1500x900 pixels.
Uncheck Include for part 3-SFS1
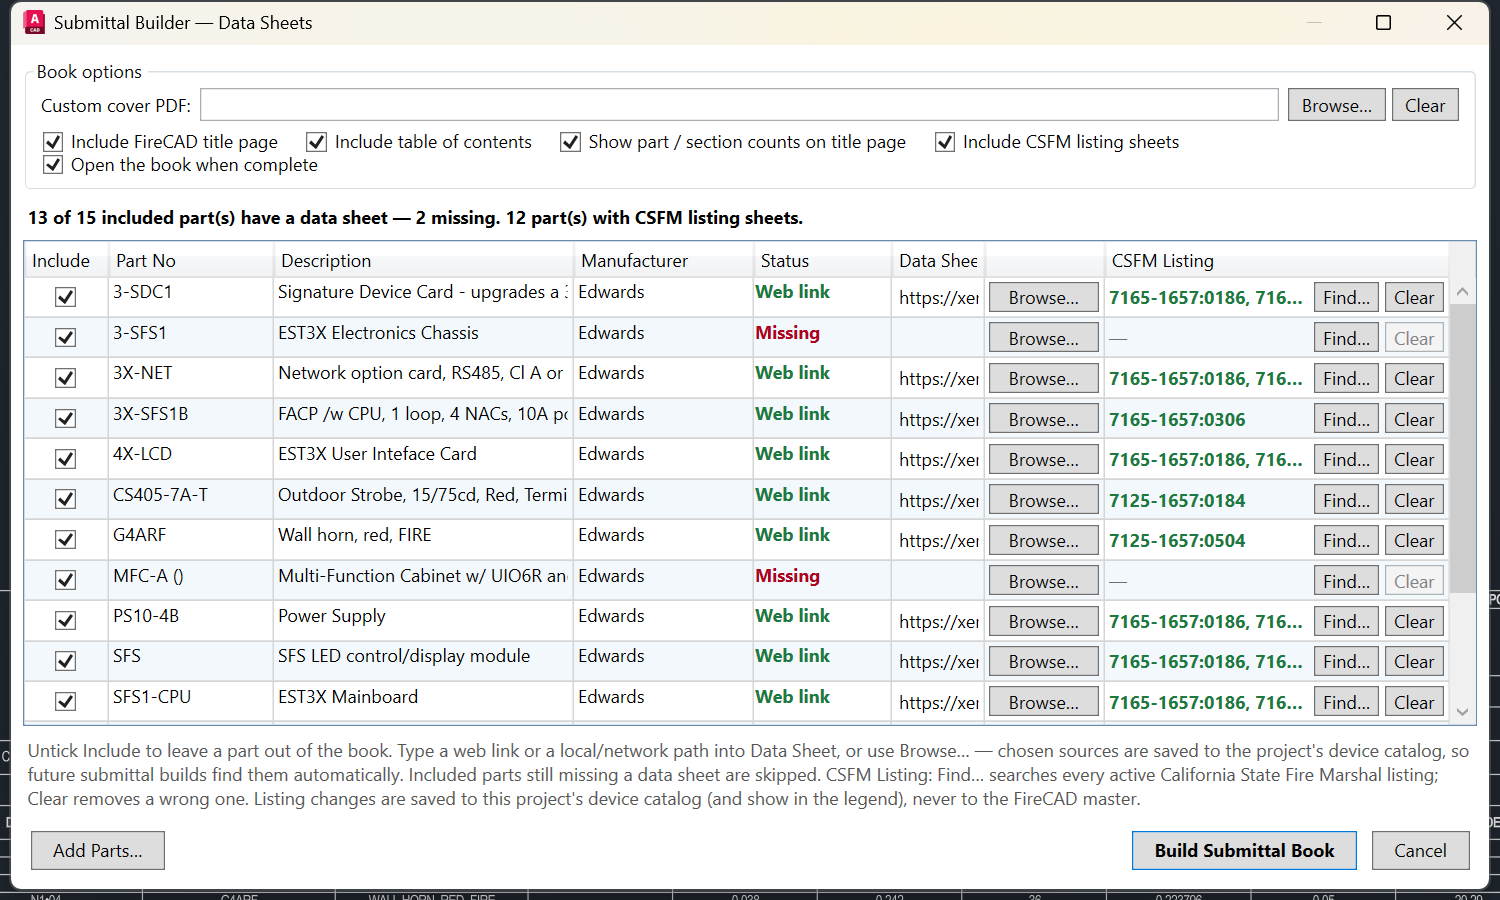pyautogui.click(x=65, y=338)
